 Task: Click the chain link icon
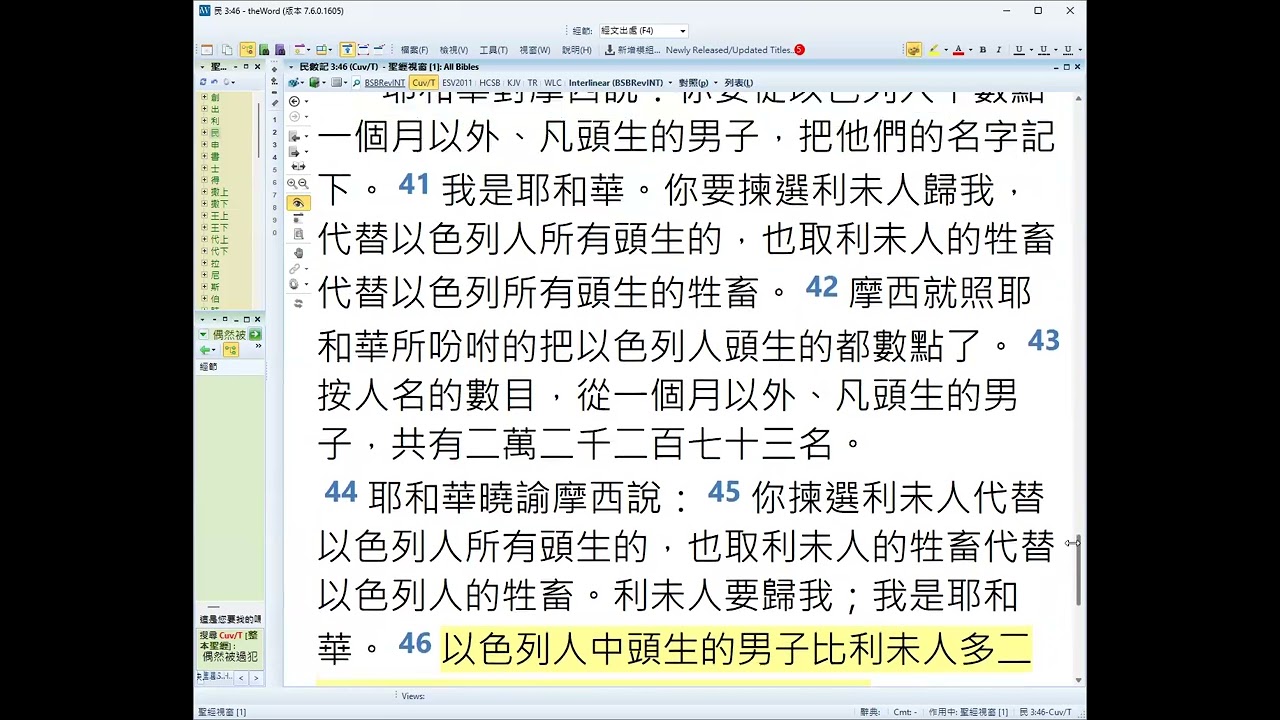pyautogui.click(x=294, y=268)
